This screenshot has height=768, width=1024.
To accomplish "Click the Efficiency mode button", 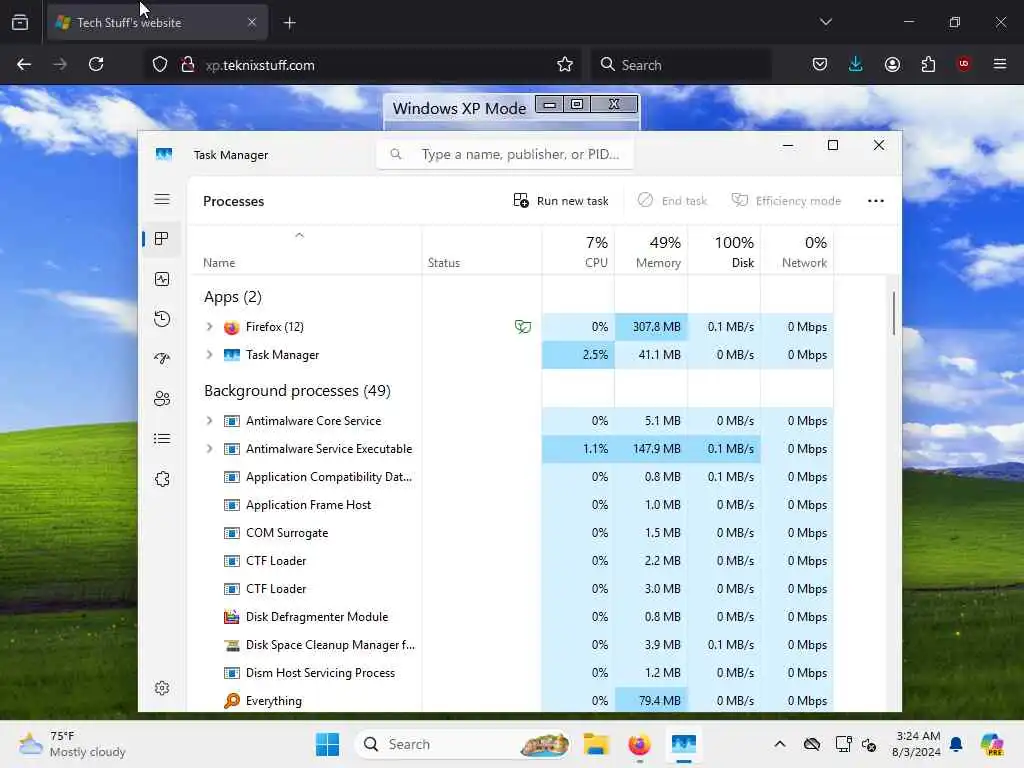I will 786,201.
